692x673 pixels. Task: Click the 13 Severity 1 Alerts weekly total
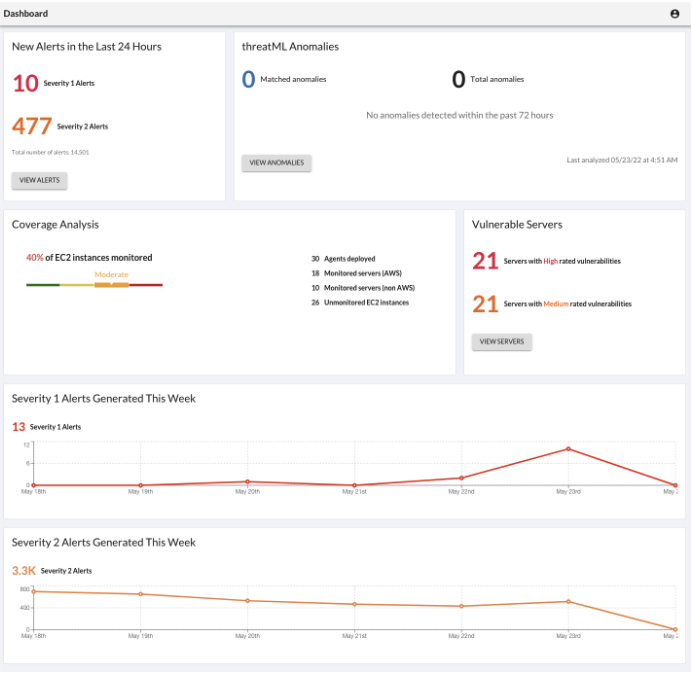[x=46, y=427]
